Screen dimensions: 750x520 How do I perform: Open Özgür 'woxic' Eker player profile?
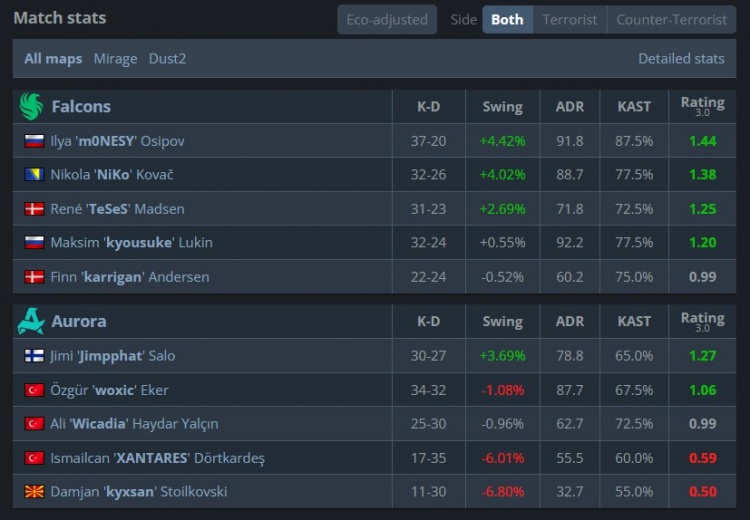point(110,390)
